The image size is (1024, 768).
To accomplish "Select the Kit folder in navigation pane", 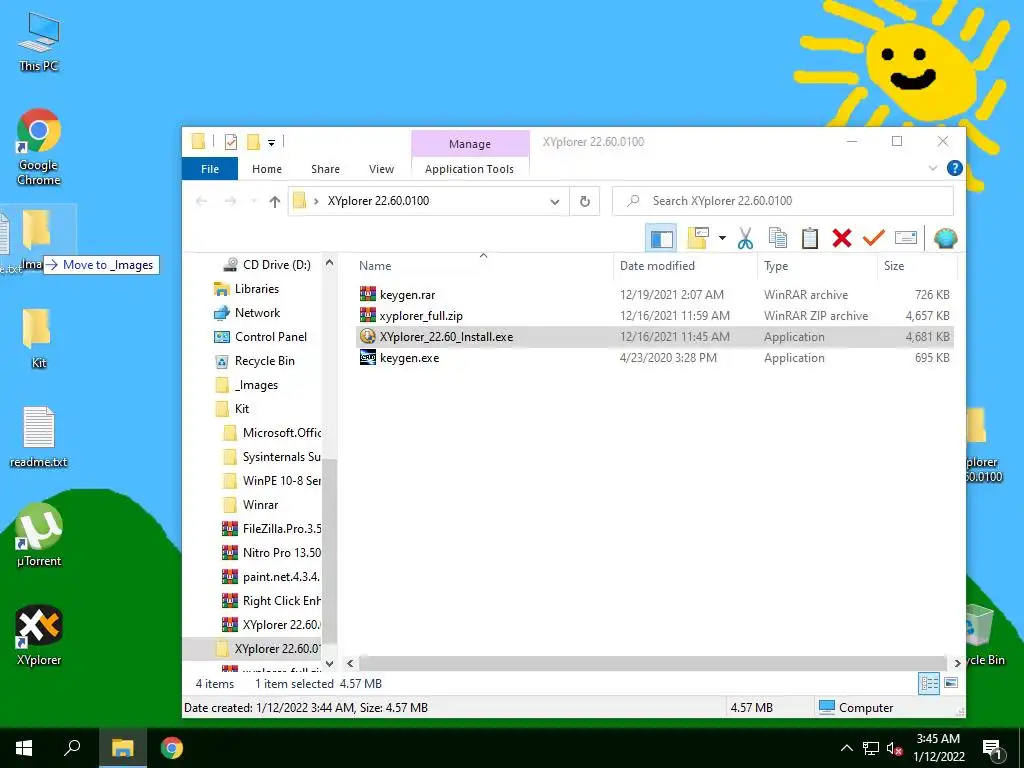I will [232, 409].
